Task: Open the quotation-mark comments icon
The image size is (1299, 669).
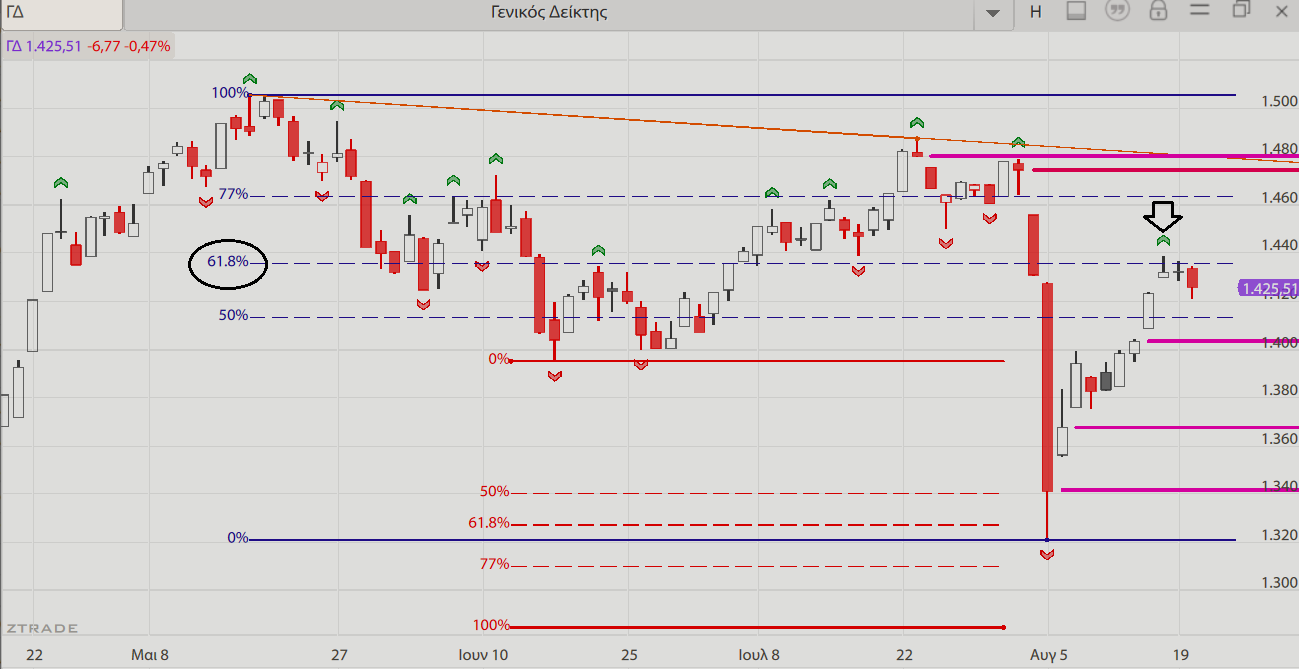Action: click(1117, 12)
